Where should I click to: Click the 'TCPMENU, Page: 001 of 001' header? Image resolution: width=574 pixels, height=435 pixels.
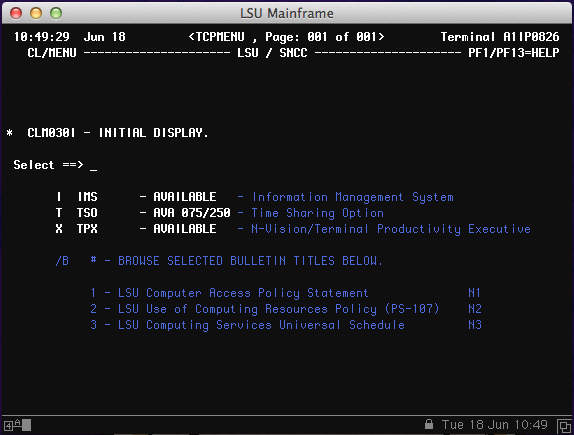287,37
